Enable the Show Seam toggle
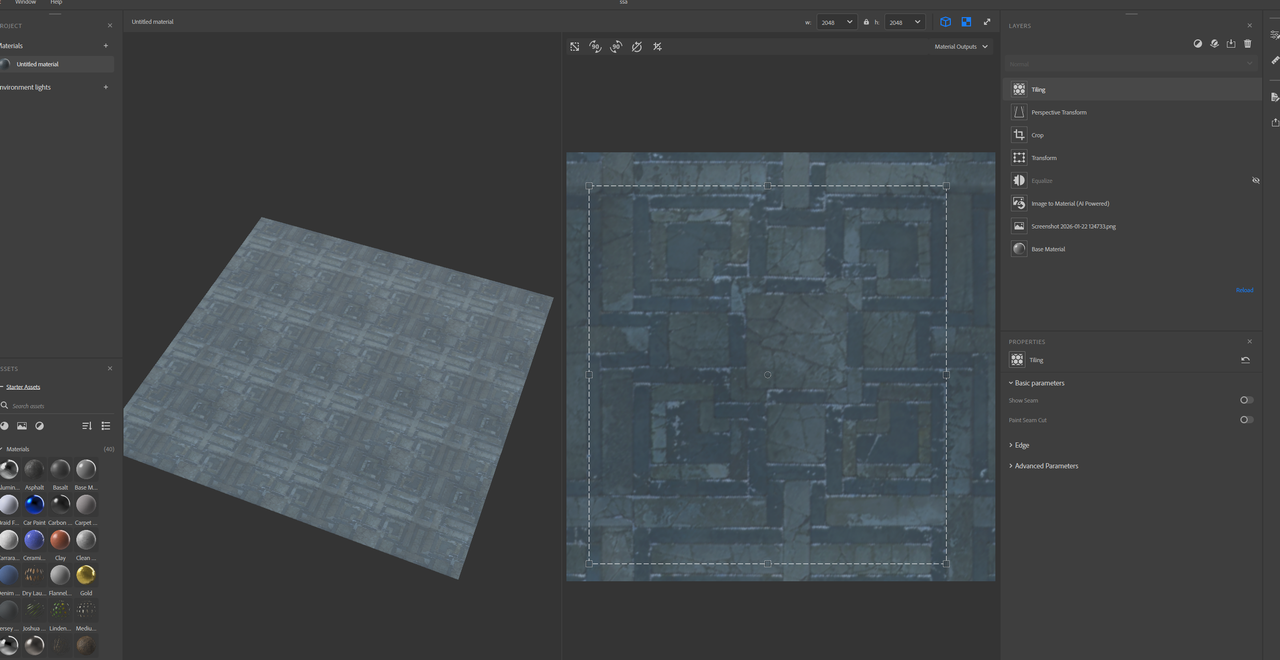The height and width of the screenshot is (660, 1280). click(1246, 400)
